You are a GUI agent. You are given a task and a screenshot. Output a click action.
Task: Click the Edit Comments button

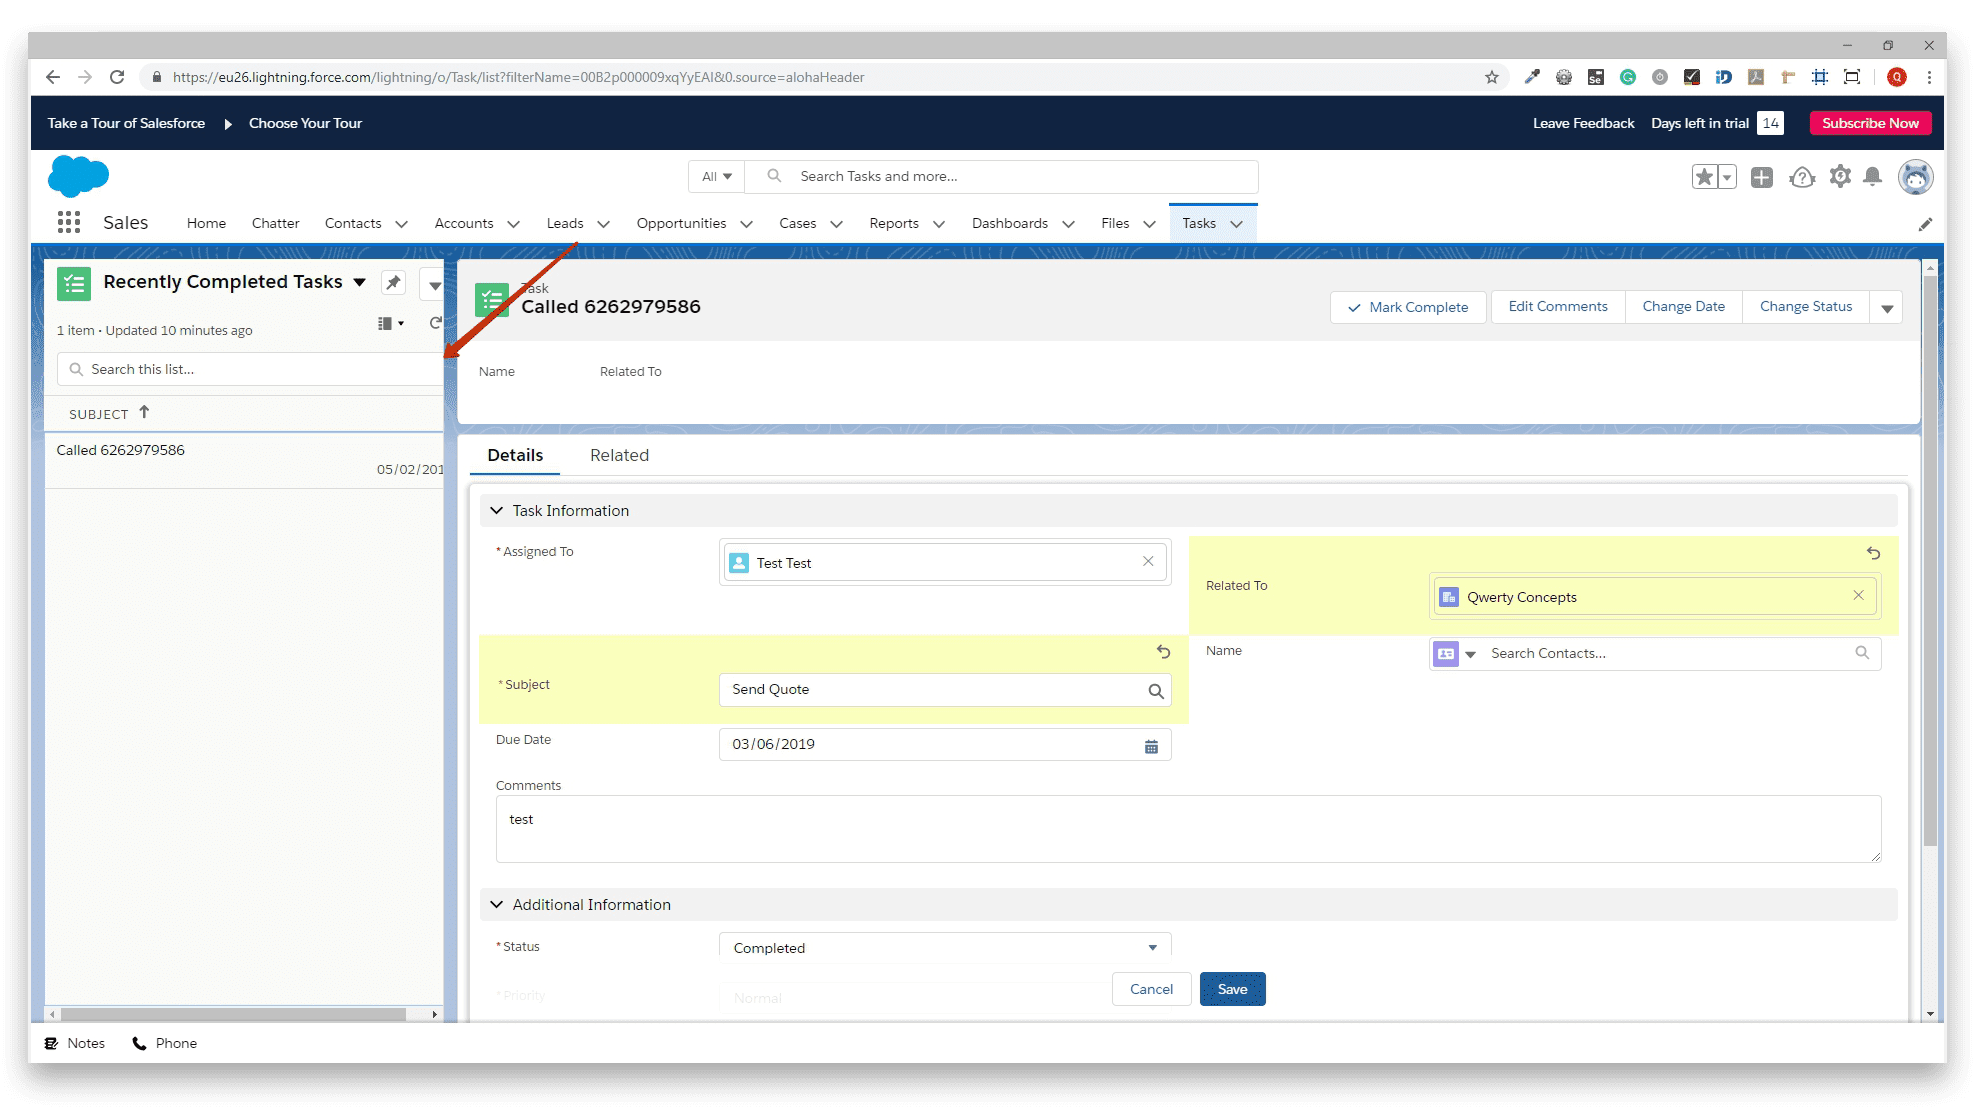(x=1557, y=307)
